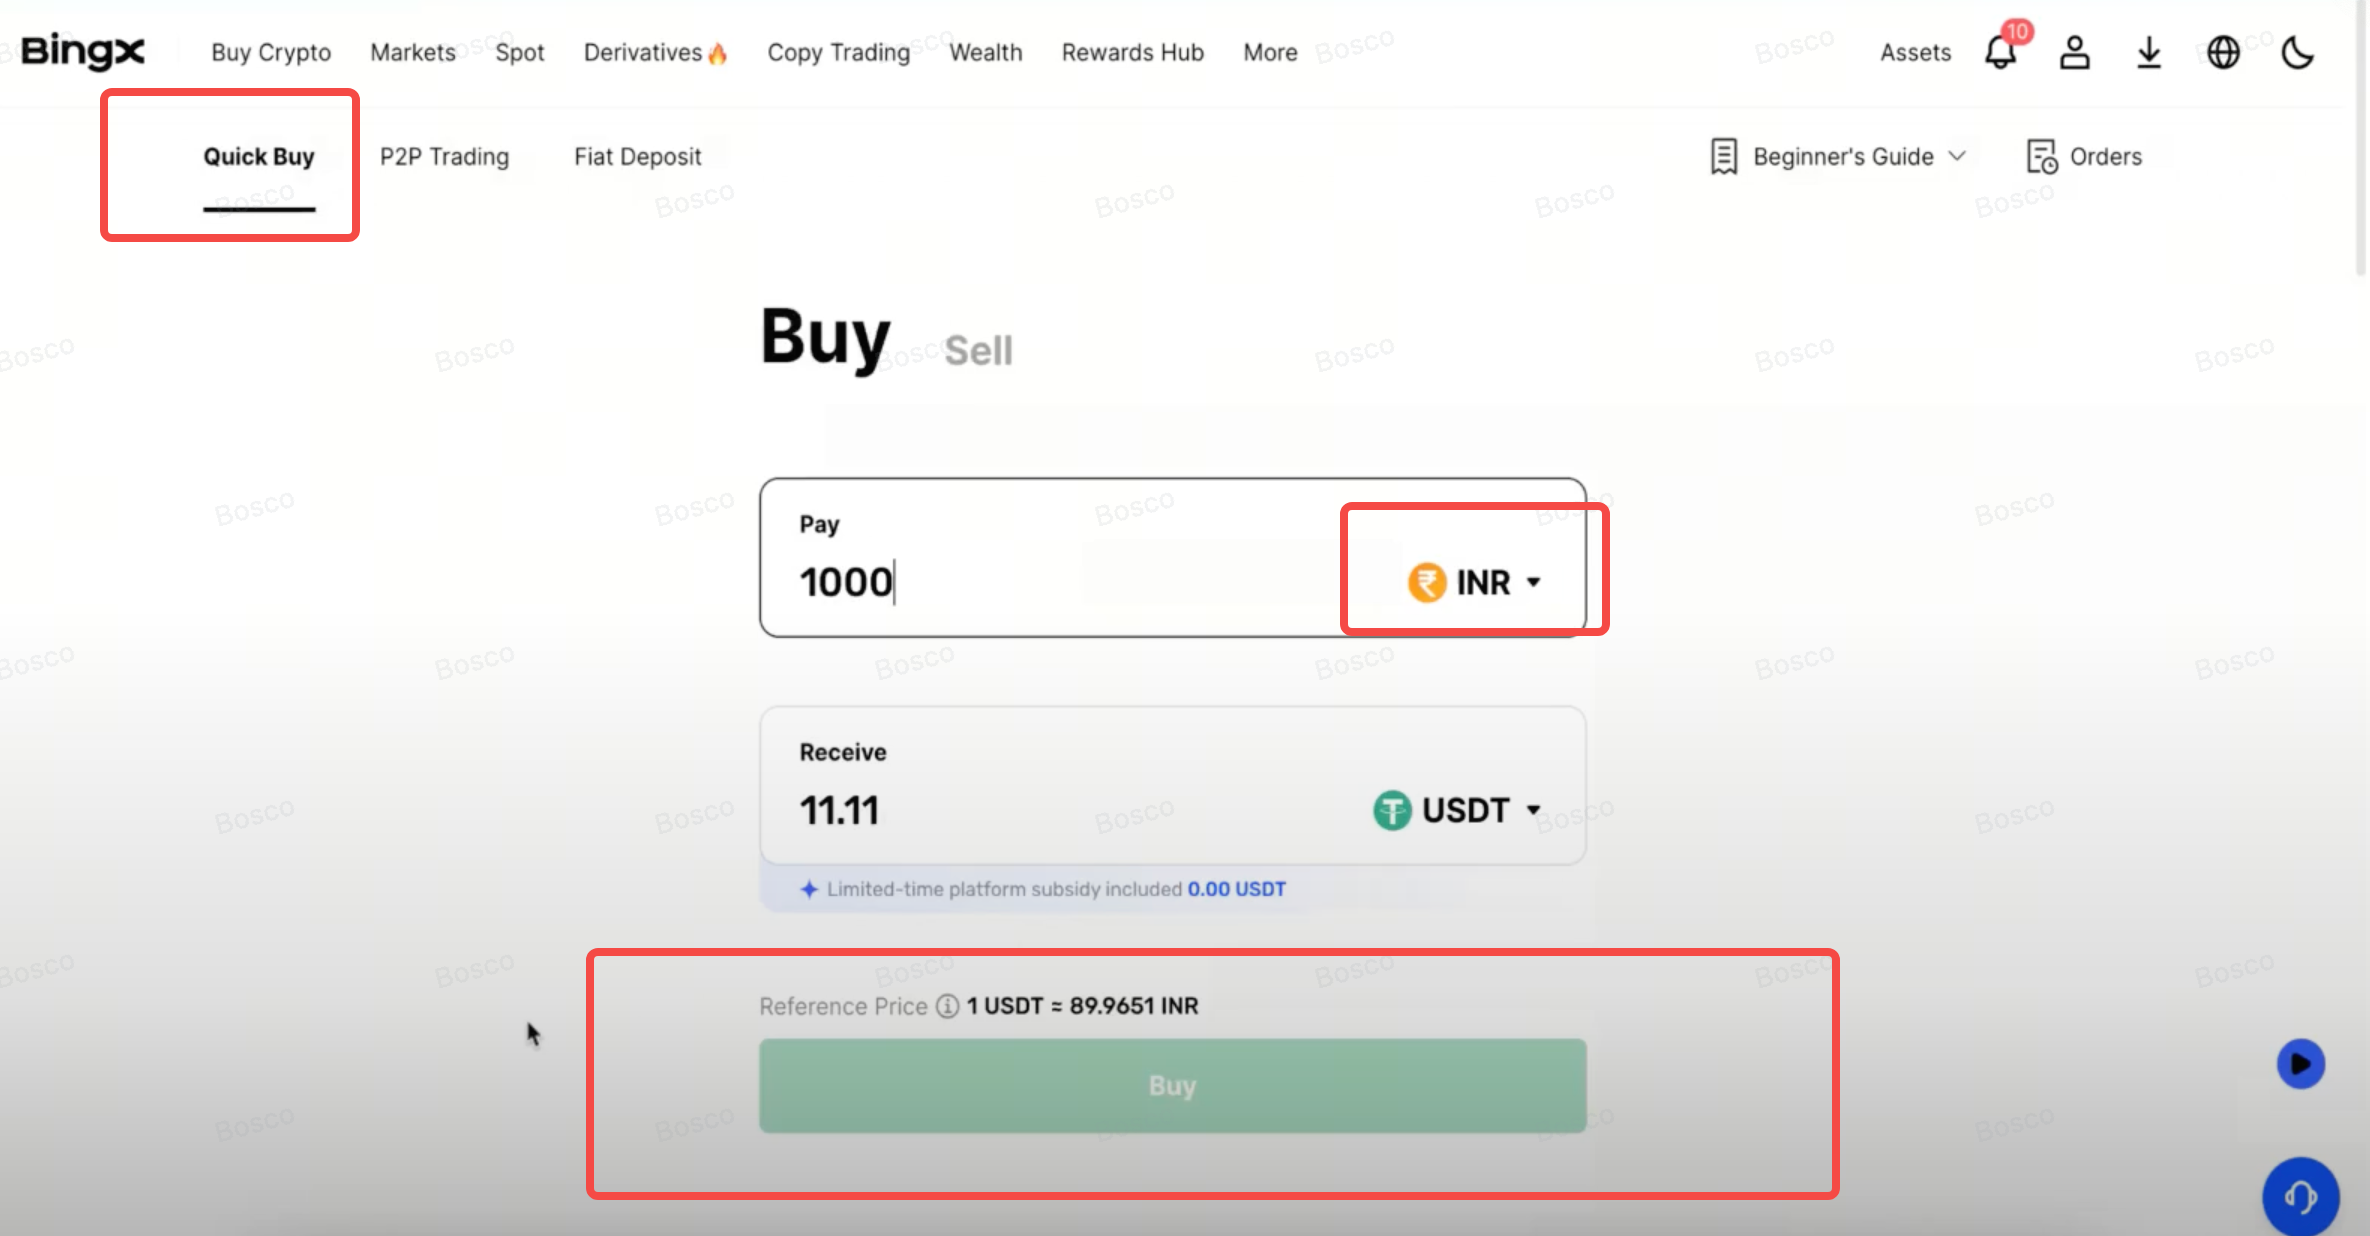
Task: Open the Fiat Deposit tab
Action: 637,157
